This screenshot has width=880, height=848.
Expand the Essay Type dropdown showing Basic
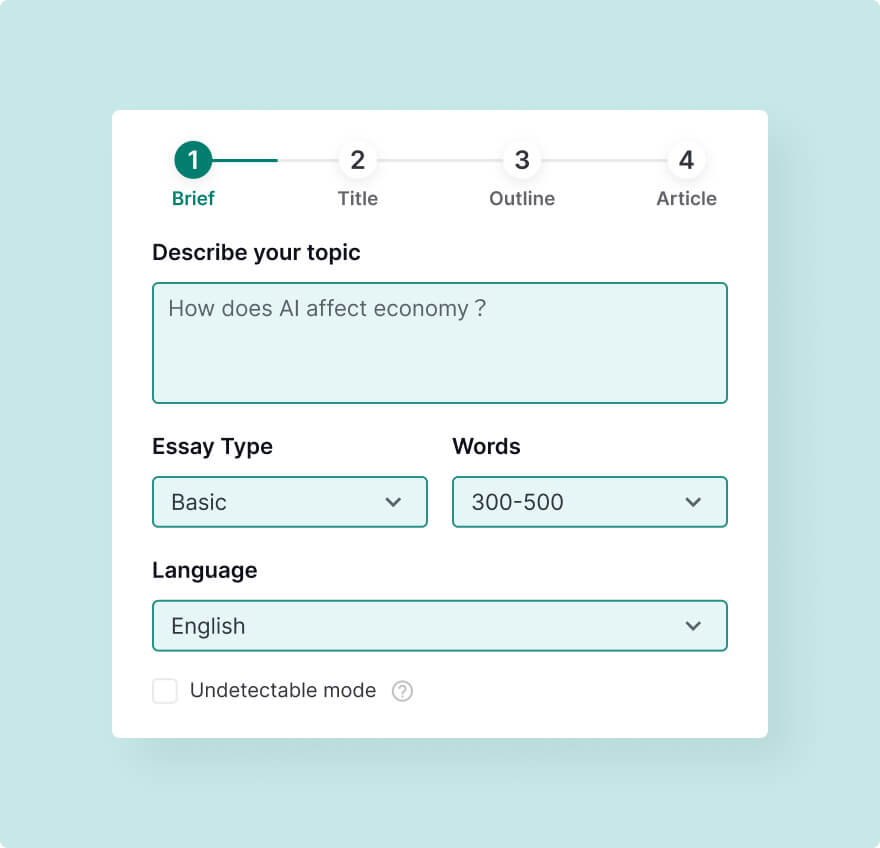click(x=290, y=502)
